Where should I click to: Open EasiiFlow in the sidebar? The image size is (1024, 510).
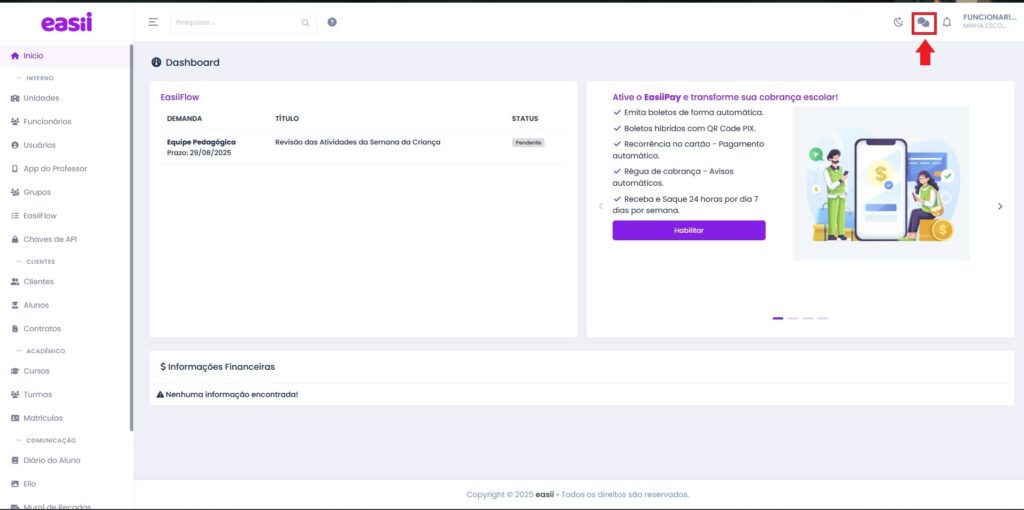click(40, 216)
